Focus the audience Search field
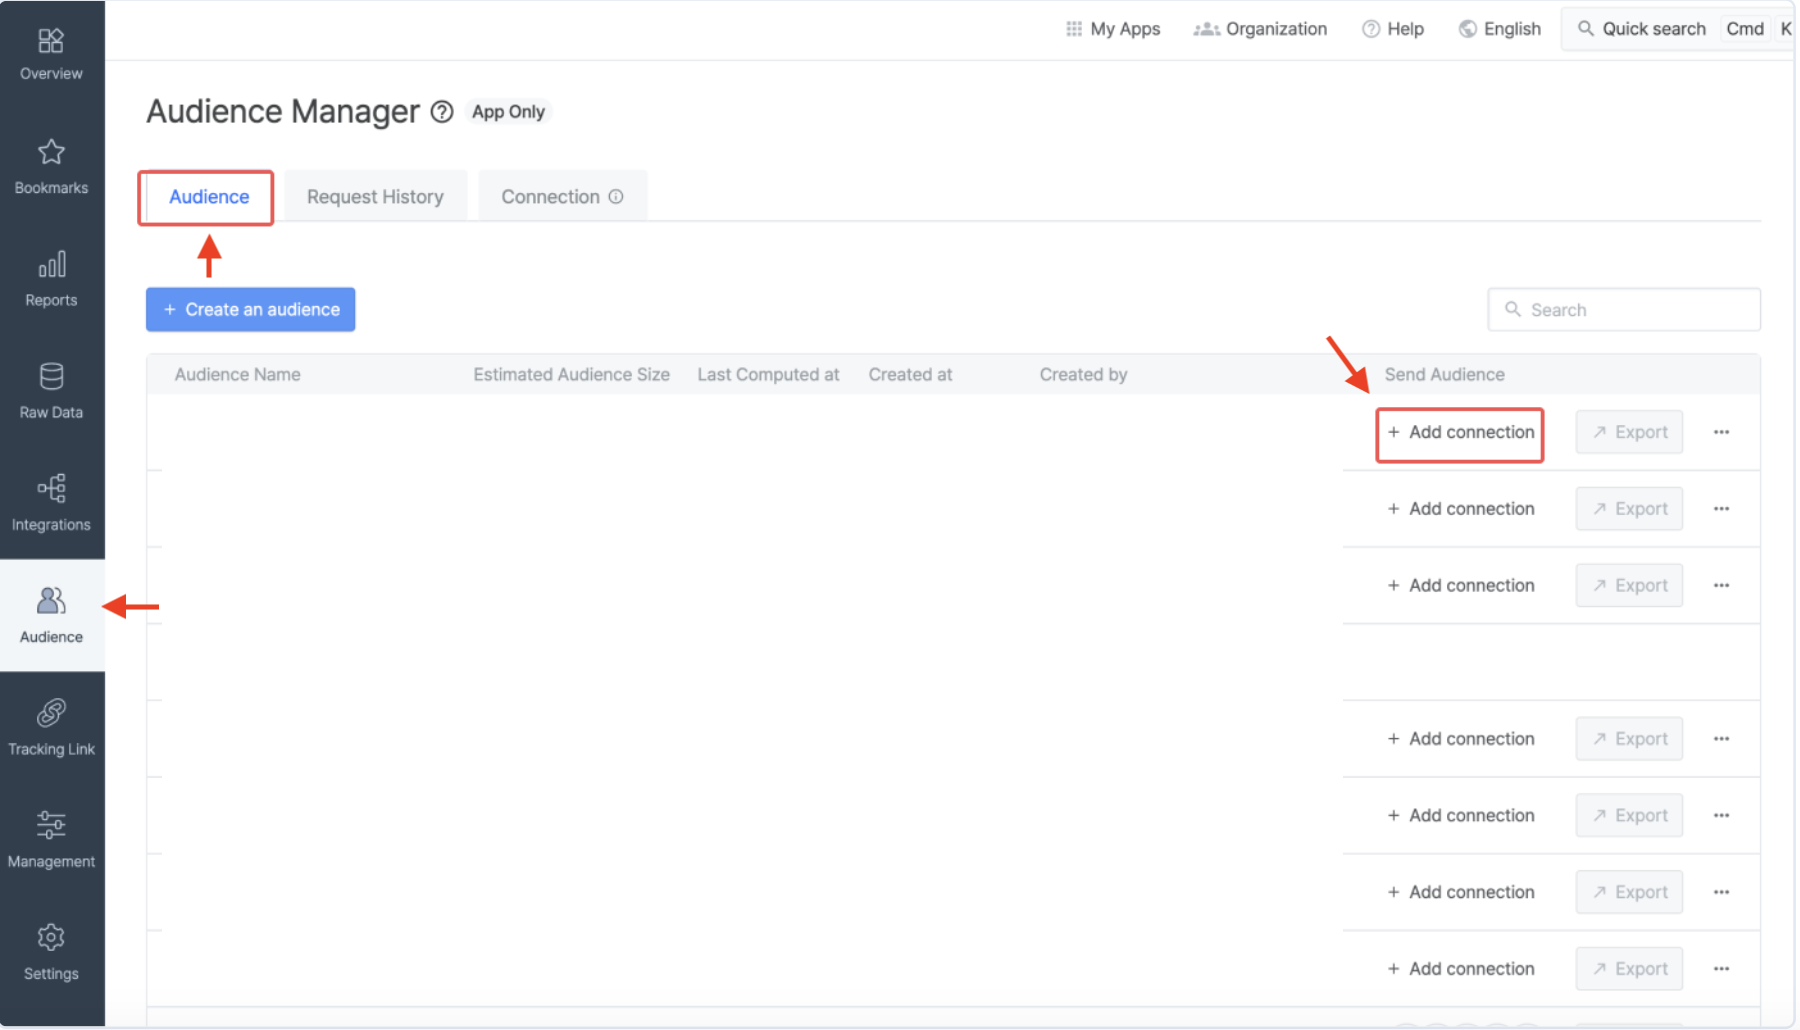 pyautogui.click(x=1624, y=310)
